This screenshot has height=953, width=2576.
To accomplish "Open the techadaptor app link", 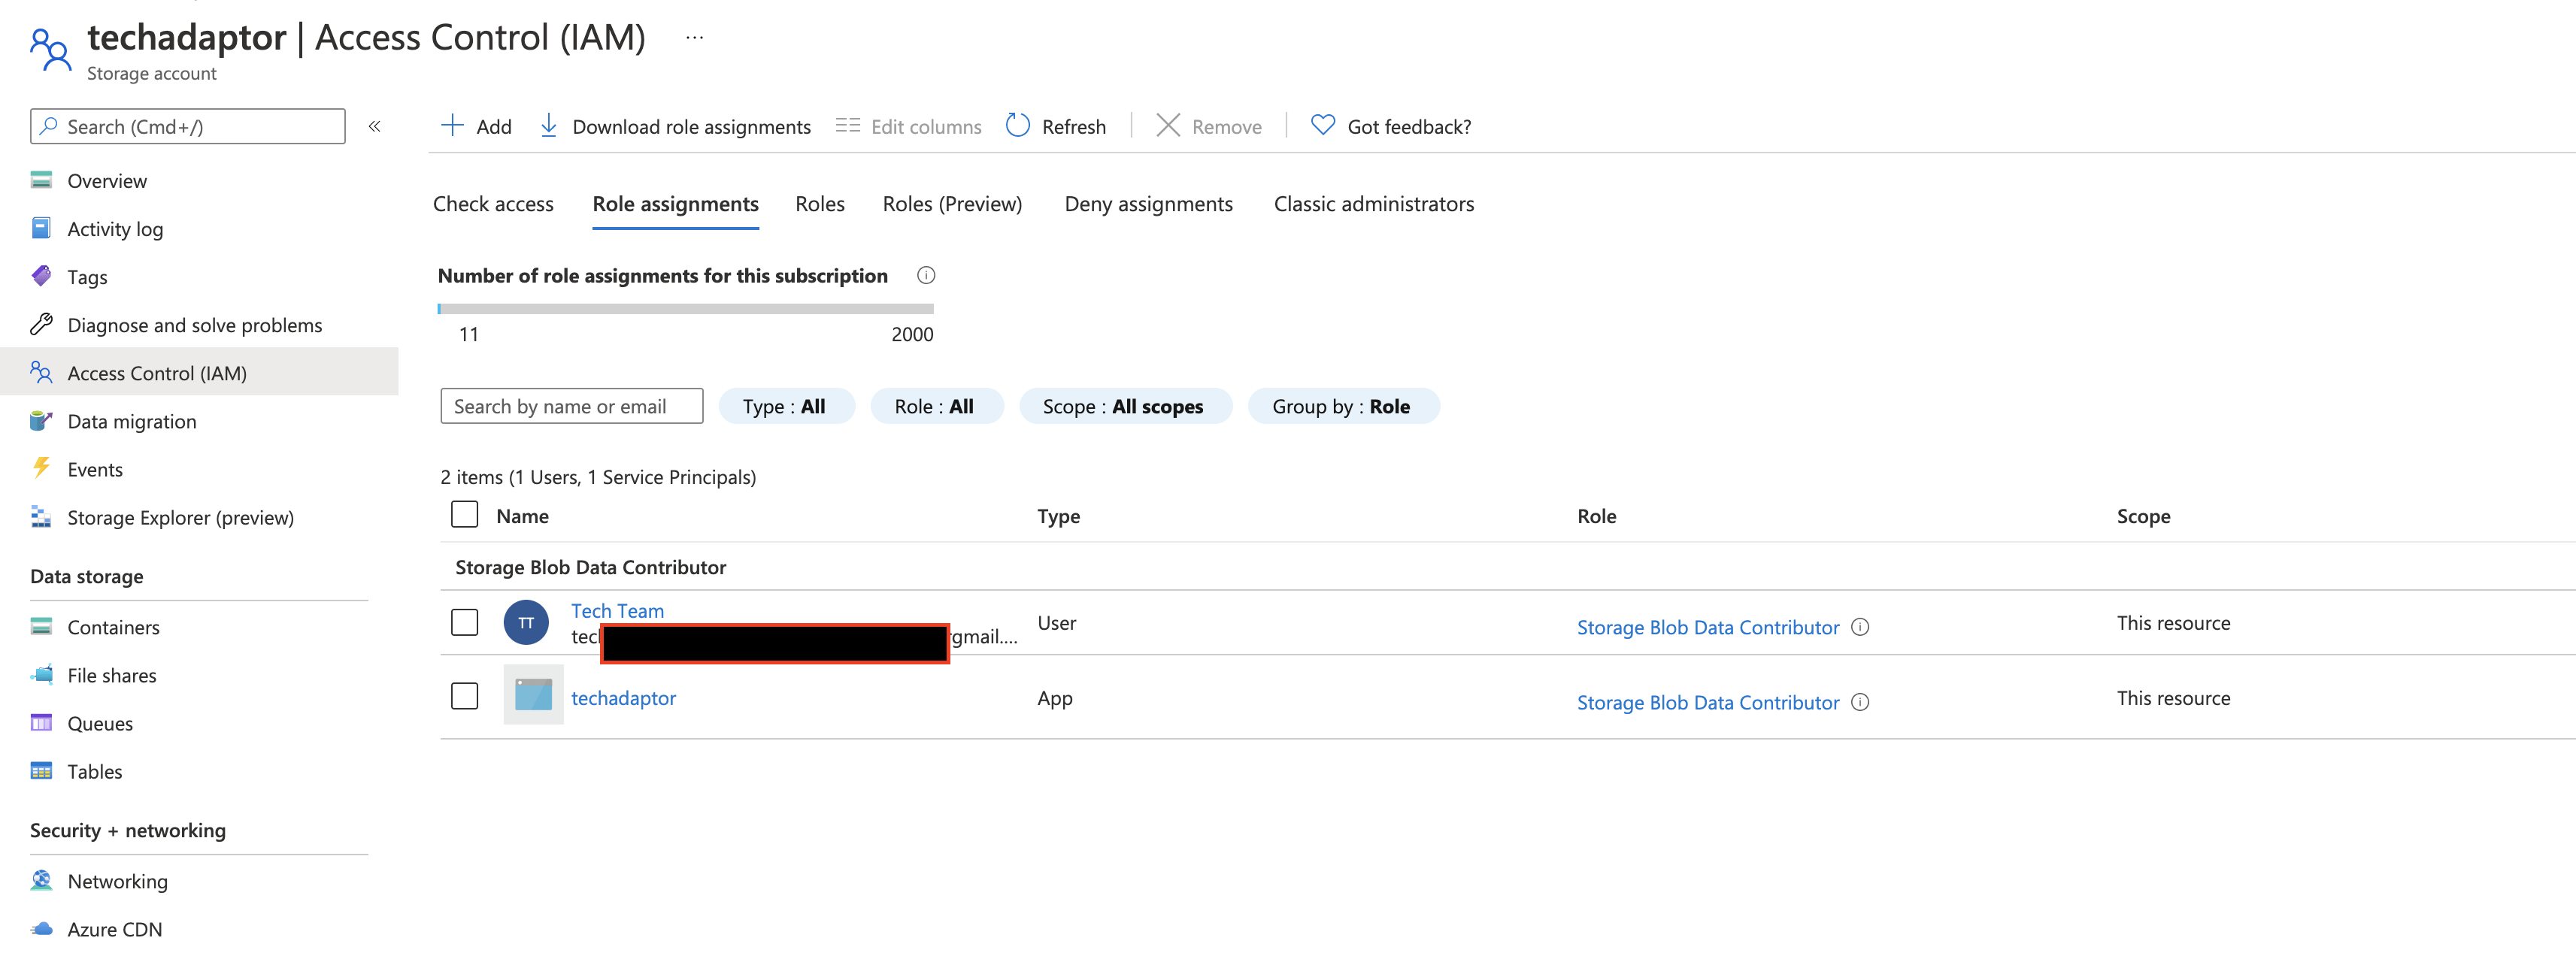I will pos(623,698).
